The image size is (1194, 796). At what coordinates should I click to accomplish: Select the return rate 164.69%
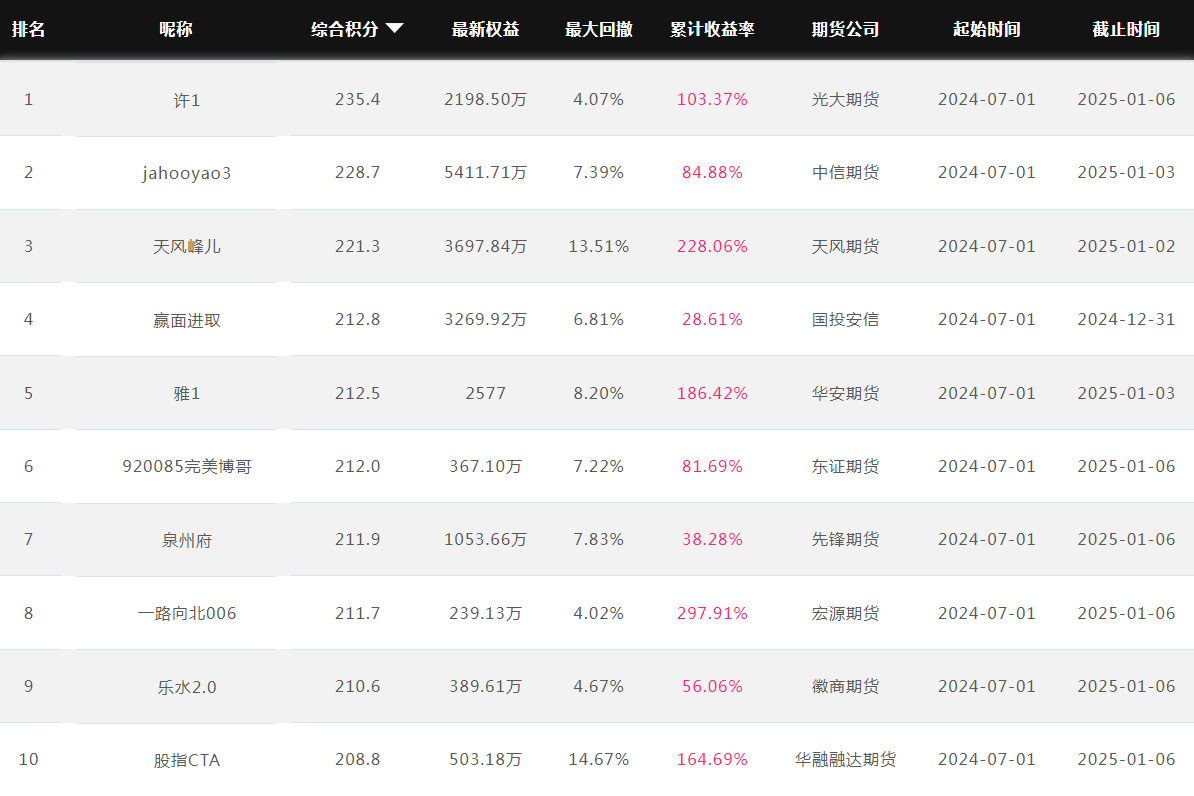(x=712, y=759)
